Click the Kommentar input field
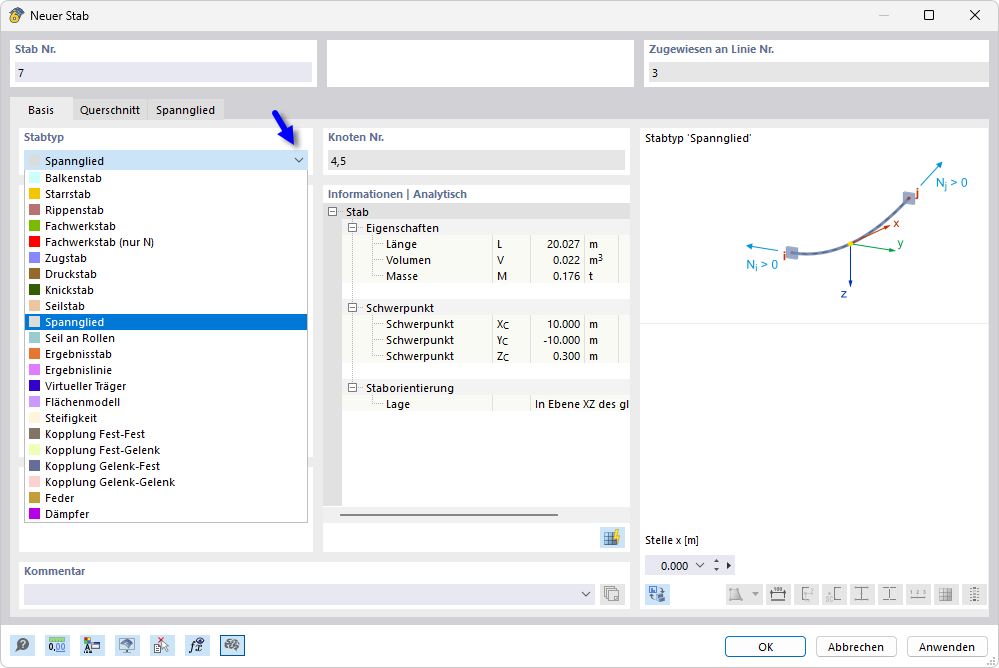The image size is (999, 668). point(309,594)
